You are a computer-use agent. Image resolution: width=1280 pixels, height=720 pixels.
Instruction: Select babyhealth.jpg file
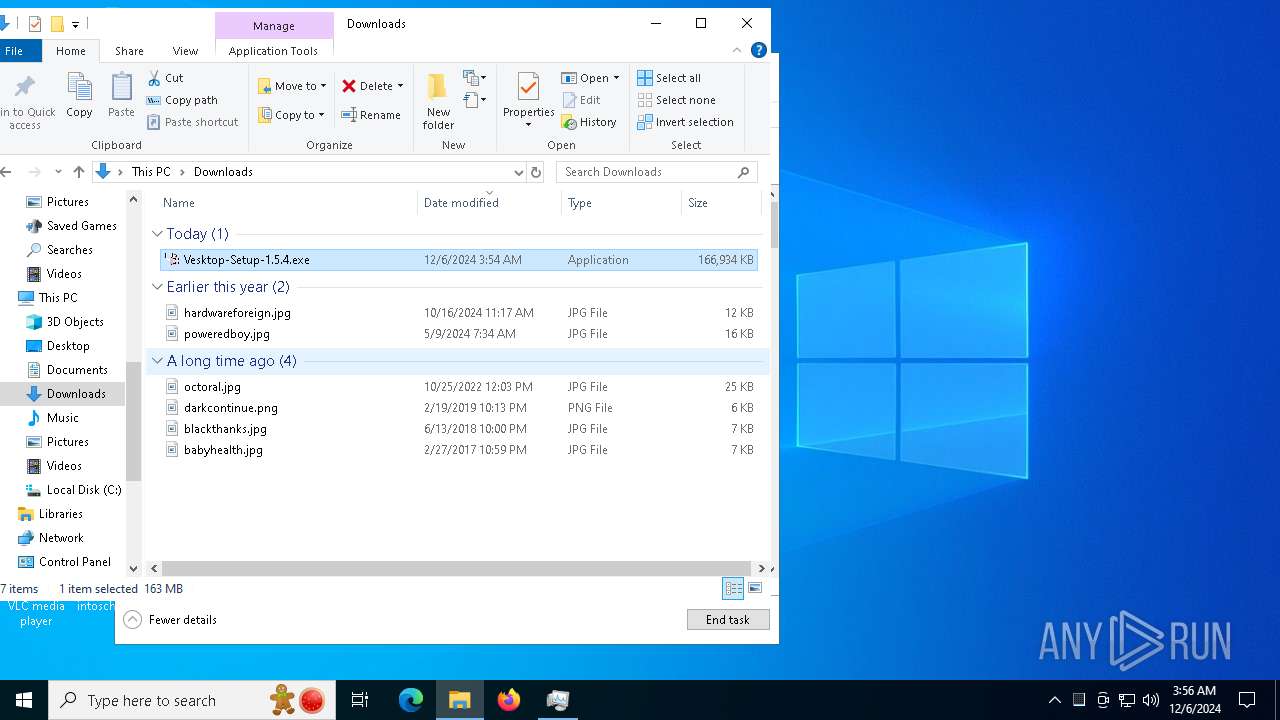pyautogui.click(x=459, y=450)
